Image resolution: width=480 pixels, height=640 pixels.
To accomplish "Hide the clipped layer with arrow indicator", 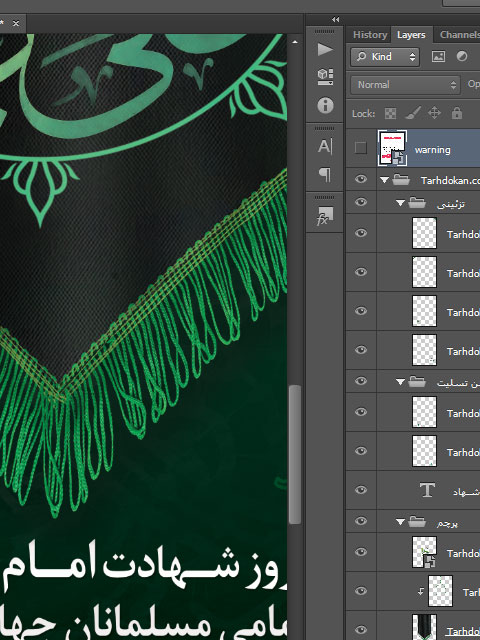I will (x=361, y=591).
